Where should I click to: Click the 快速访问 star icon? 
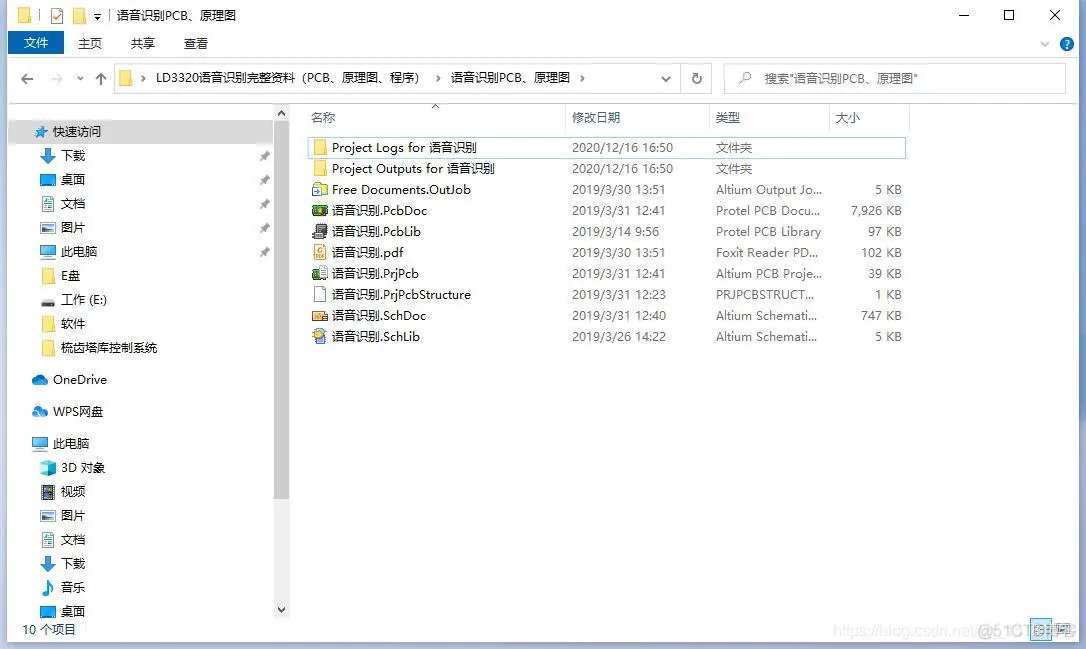tap(41, 132)
